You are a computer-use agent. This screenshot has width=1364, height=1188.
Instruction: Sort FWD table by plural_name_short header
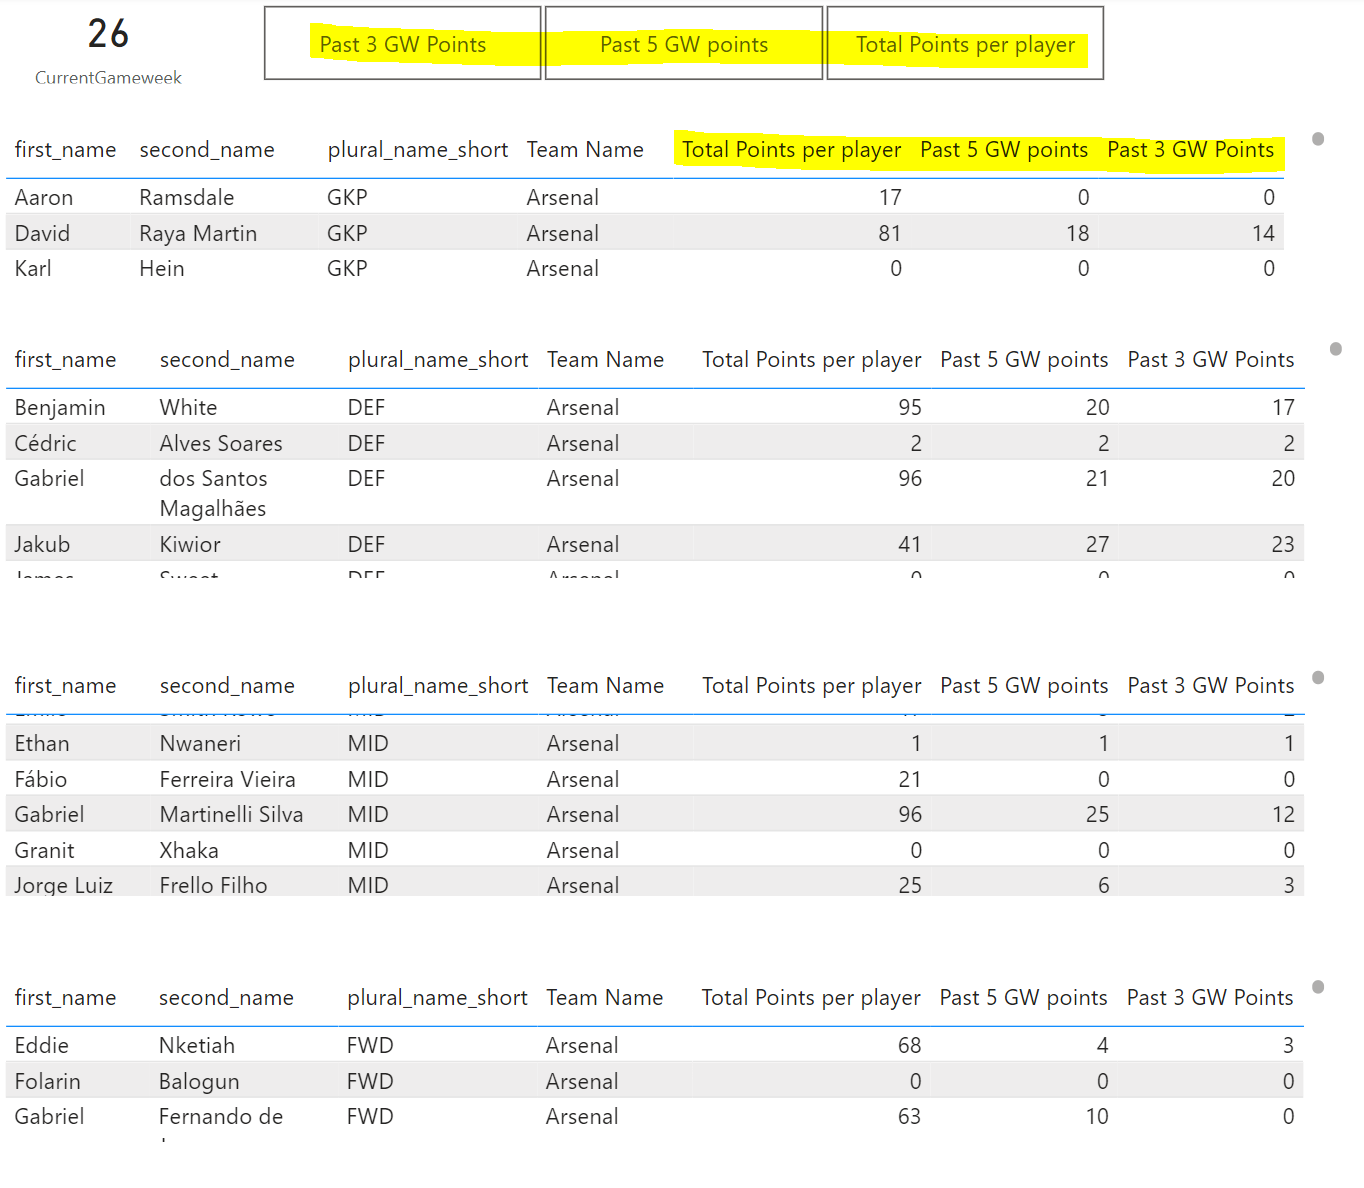click(x=437, y=998)
